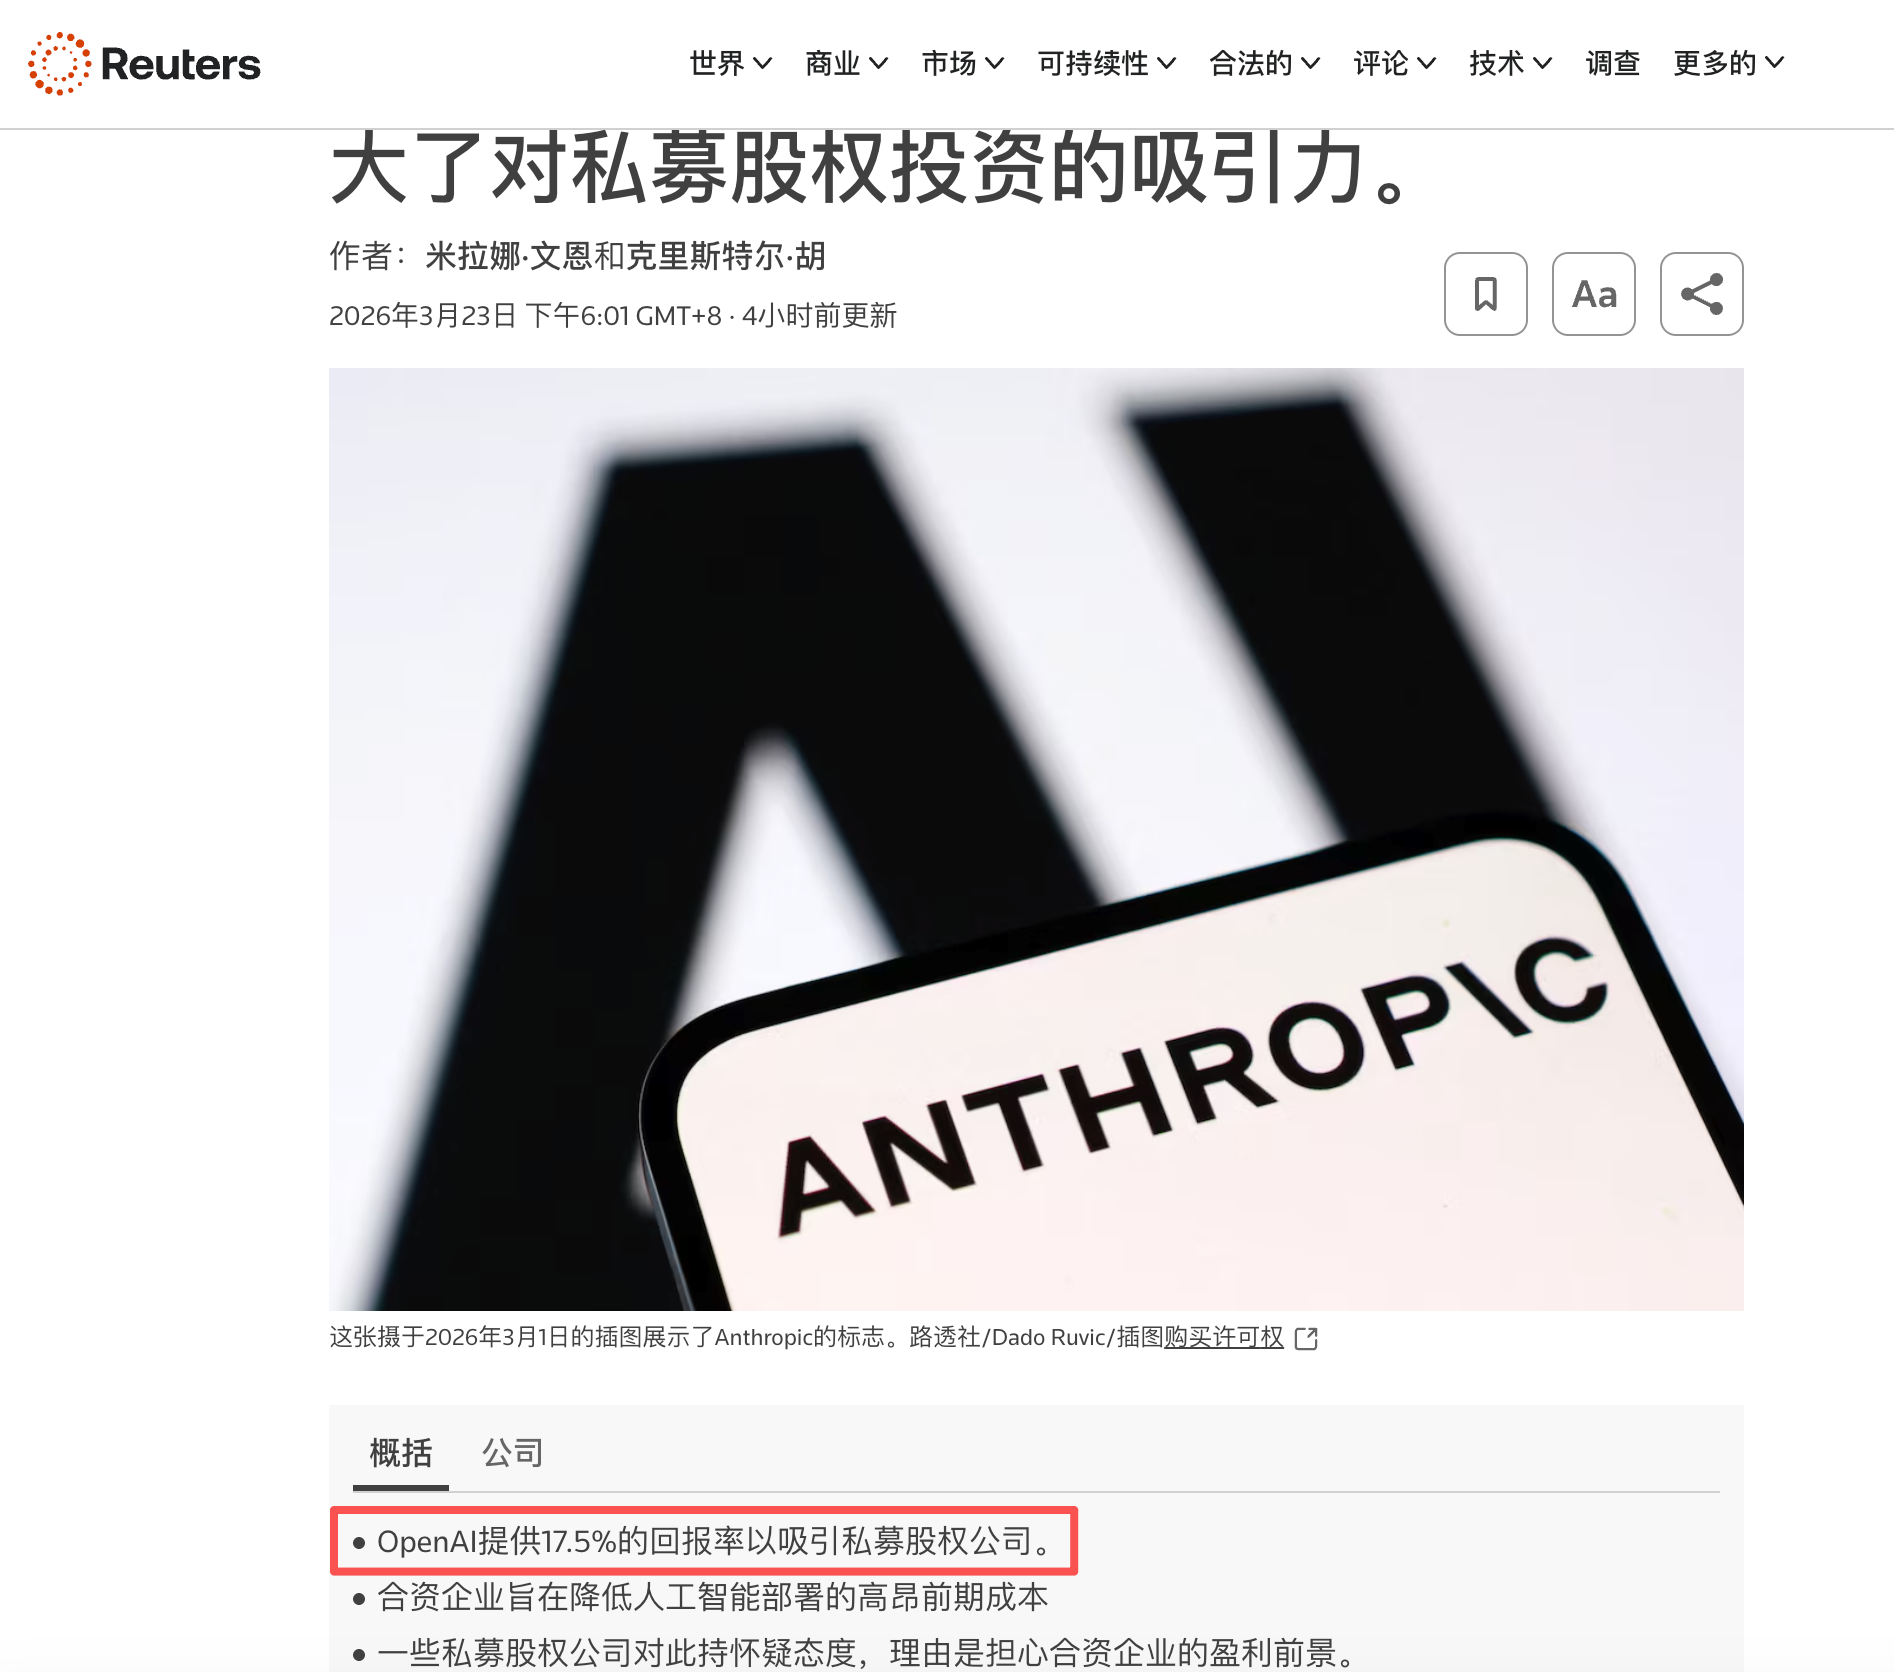
Task: Follow the 购买许可权 link
Action: coord(1223,1338)
